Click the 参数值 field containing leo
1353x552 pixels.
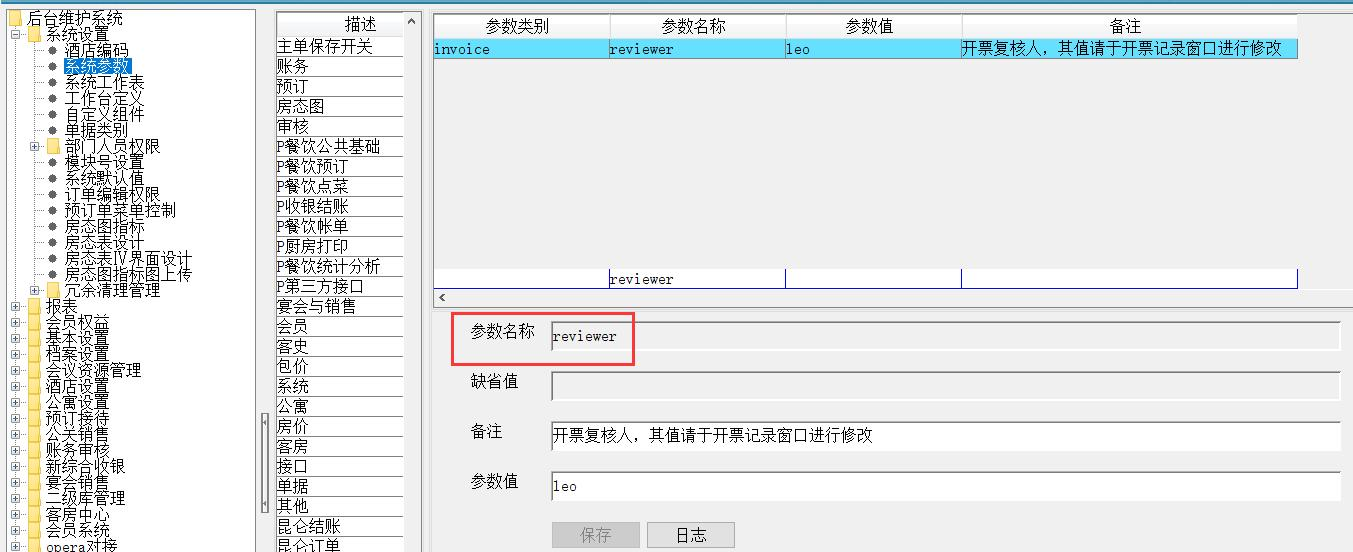945,486
